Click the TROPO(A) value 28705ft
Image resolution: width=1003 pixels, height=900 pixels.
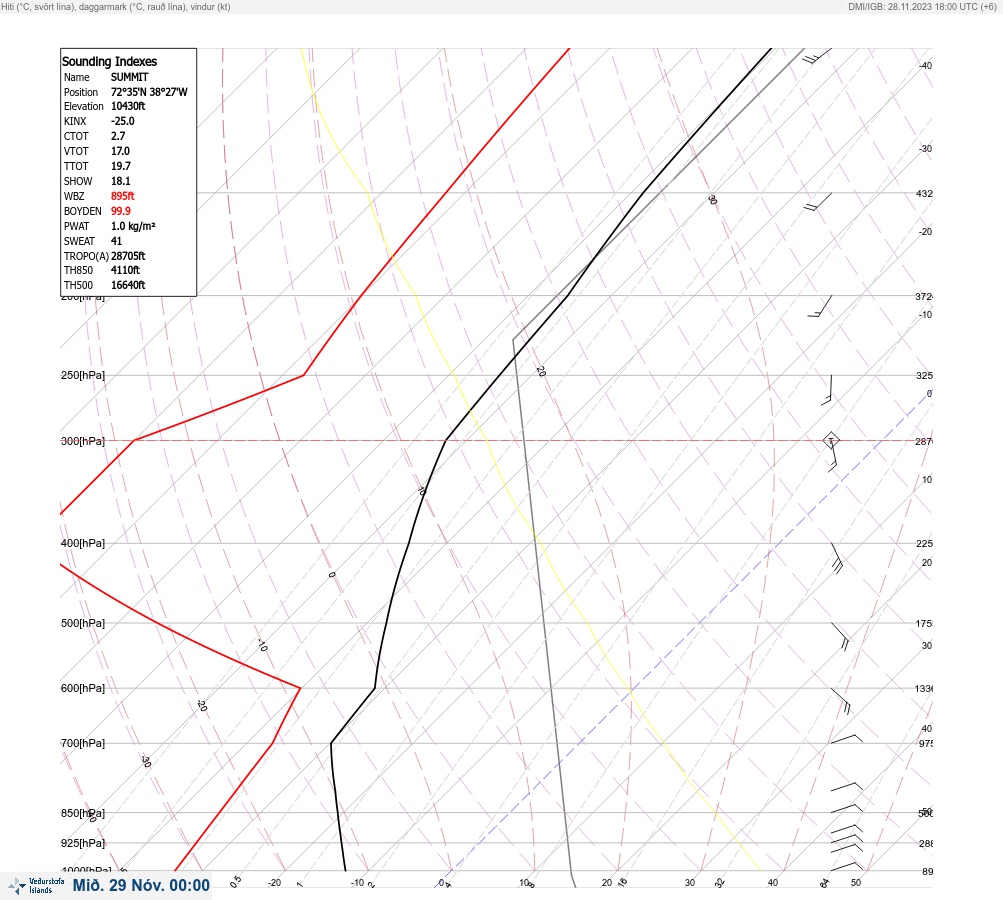pos(128,256)
